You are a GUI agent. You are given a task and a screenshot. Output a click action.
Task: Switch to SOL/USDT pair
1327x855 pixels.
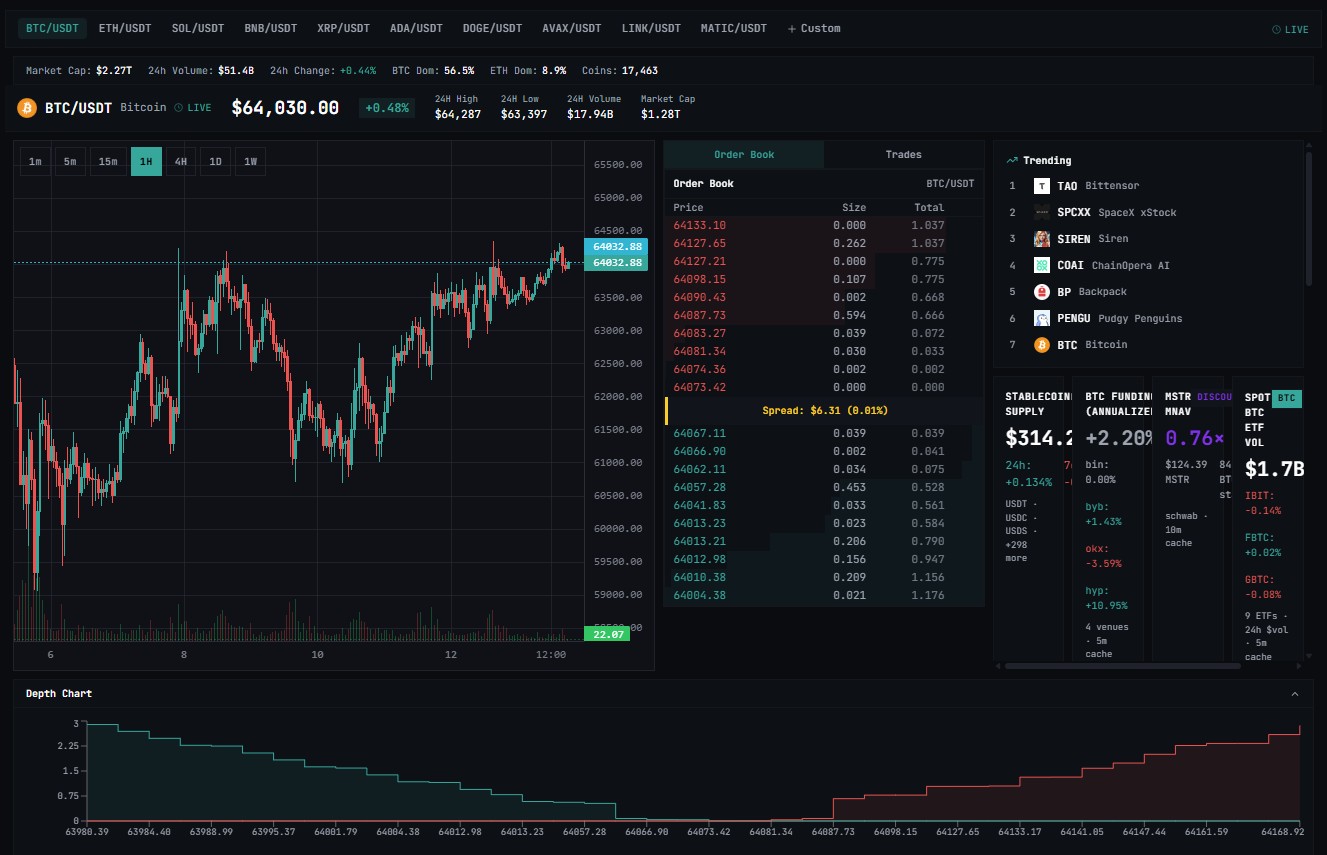[198, 28]
